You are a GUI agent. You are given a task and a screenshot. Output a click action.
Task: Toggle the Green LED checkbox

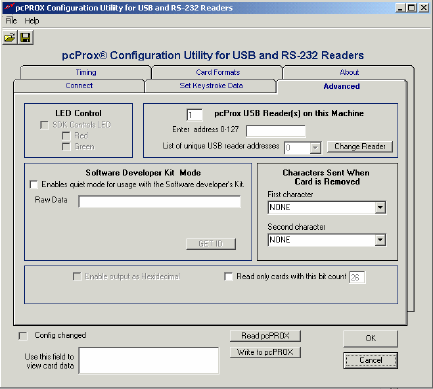pos(66,147)
